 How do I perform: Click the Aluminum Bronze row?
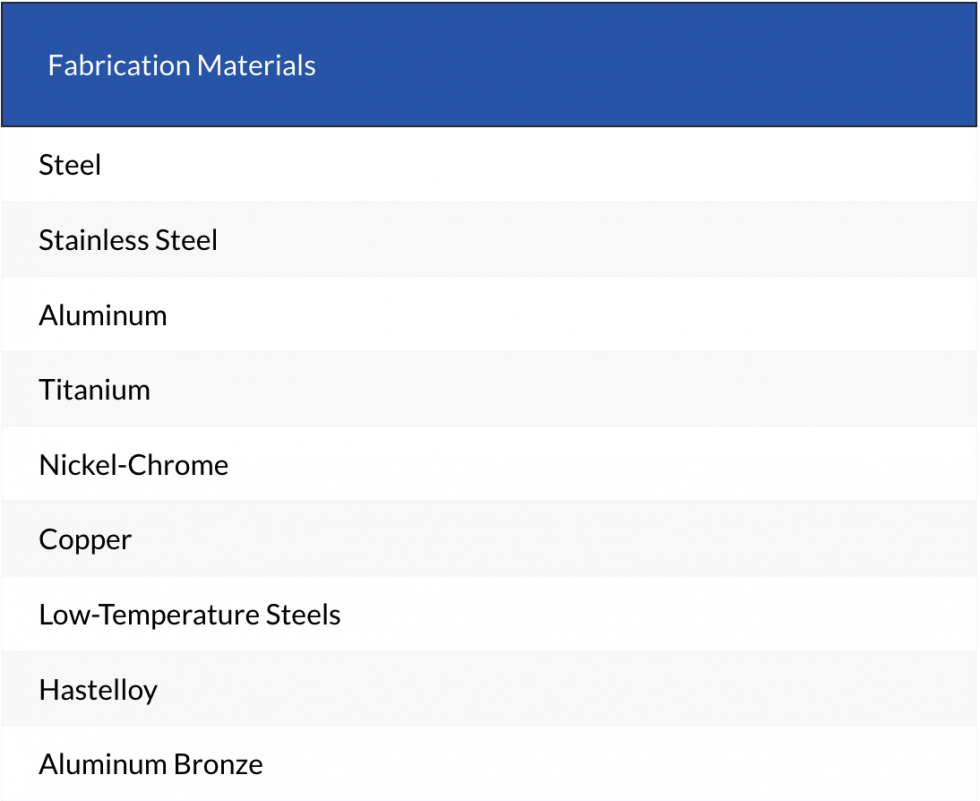(489, 765)
